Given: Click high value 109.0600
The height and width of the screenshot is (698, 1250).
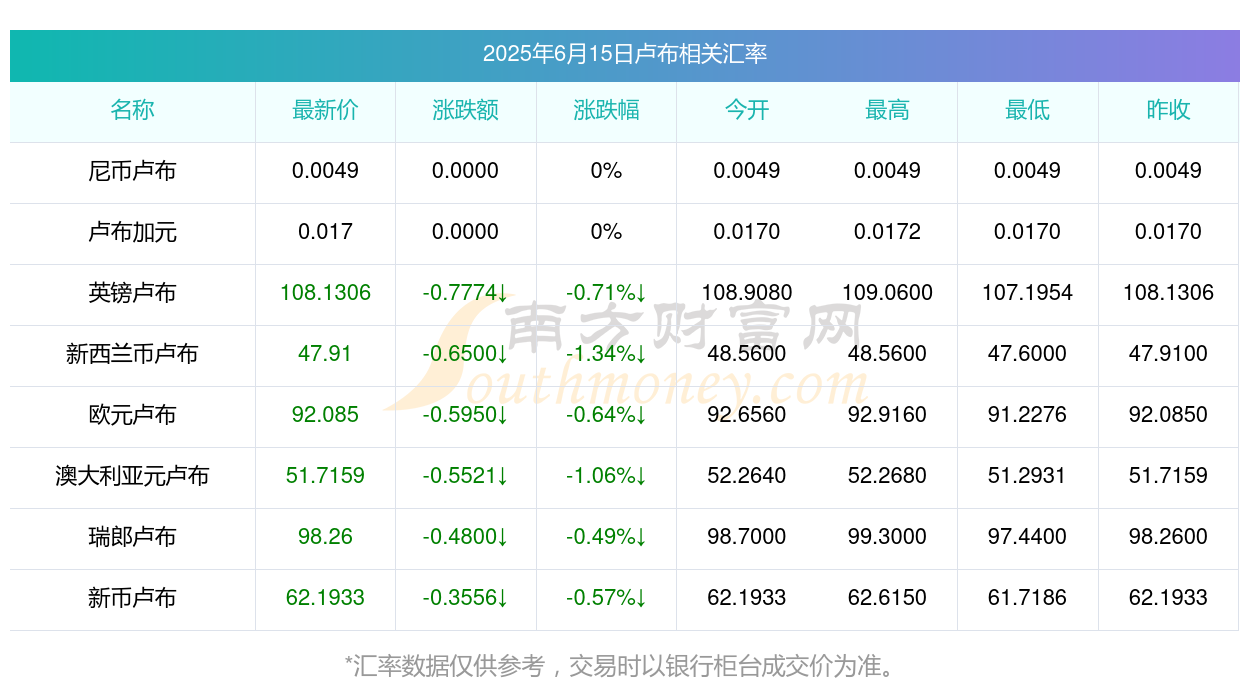Looking at the screenshot, I should pyautogui.click(x=887, y=293).
